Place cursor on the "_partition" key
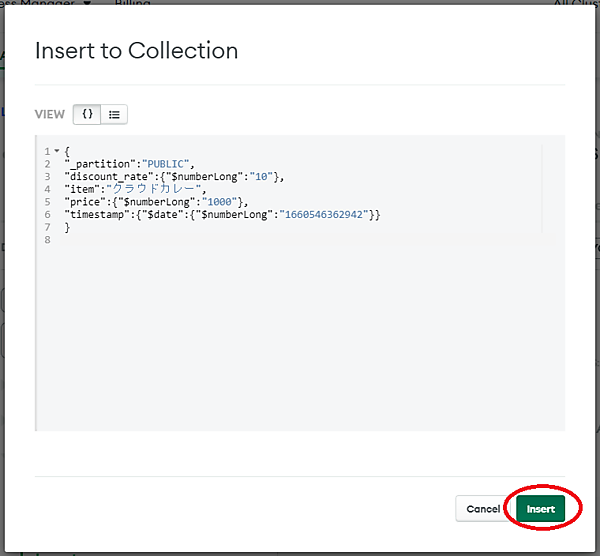Viewport: 600px width, 556px height. tap(101, 164)
